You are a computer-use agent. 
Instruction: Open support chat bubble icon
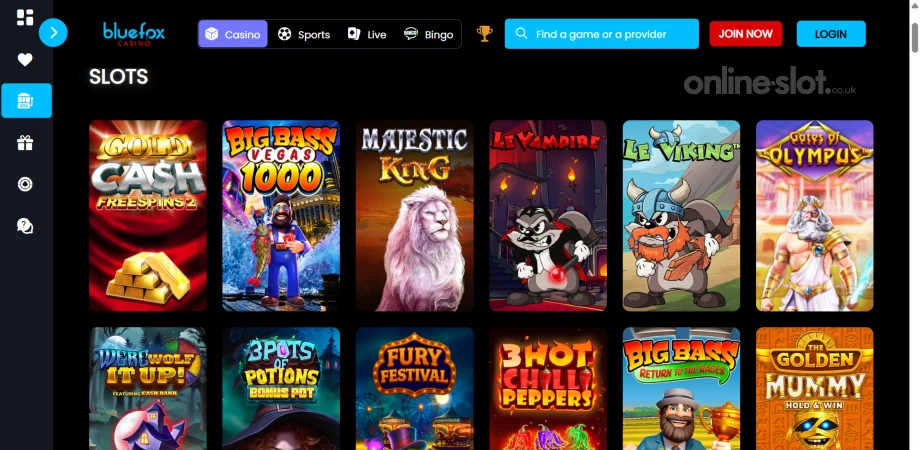25,226
